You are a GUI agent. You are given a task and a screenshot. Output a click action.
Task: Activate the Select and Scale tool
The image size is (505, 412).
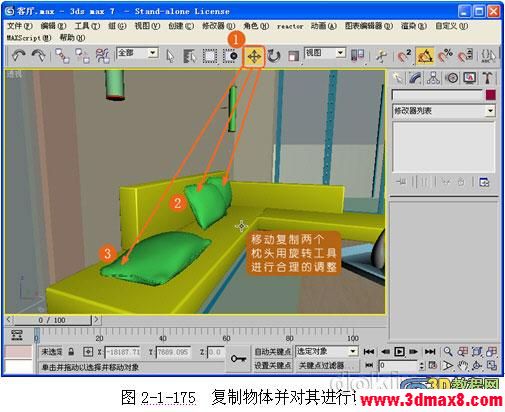point(294,56)
